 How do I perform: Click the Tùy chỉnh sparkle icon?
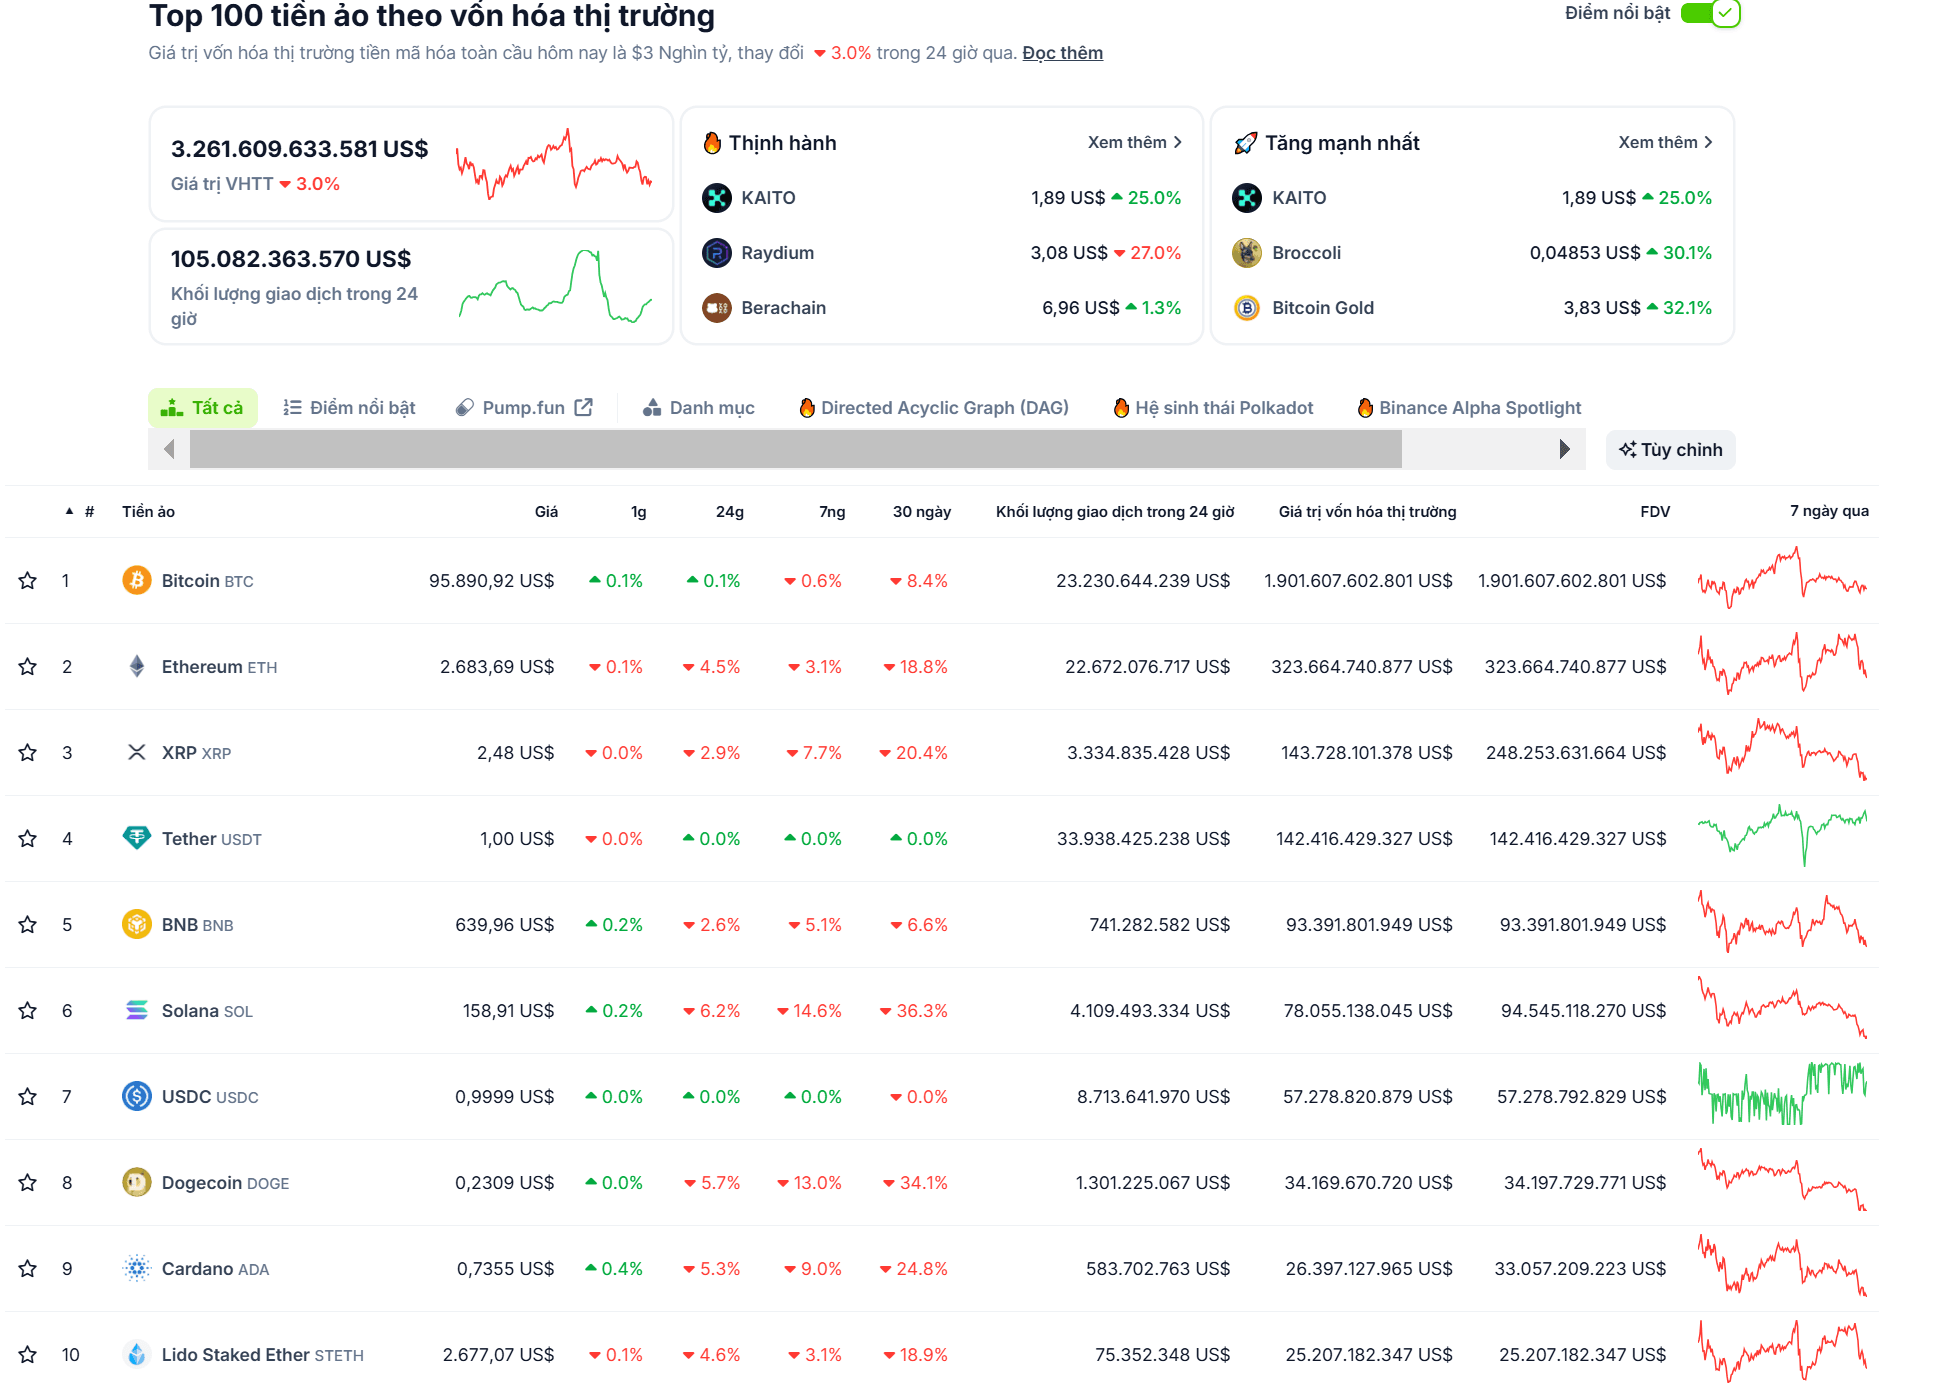tap(1628, 449)
